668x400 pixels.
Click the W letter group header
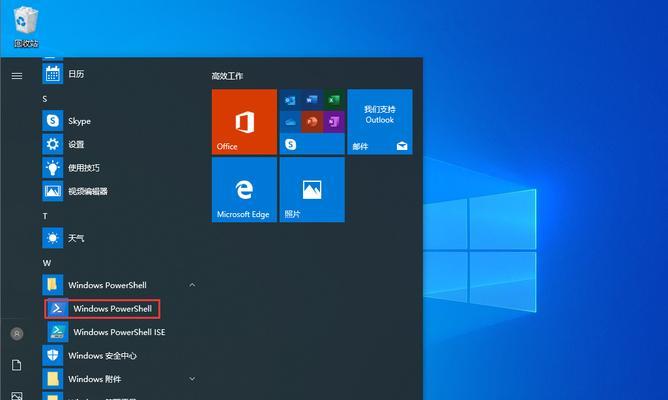pyautogui.click(x=46, y=263)
